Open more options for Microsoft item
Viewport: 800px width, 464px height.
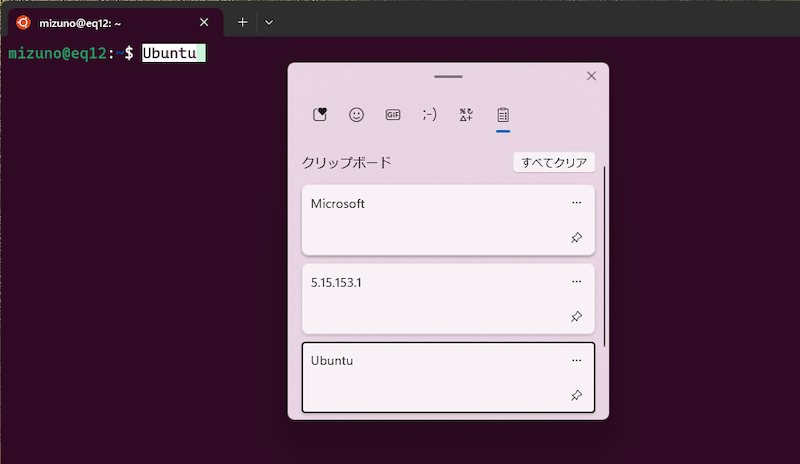tap(577, 203)
